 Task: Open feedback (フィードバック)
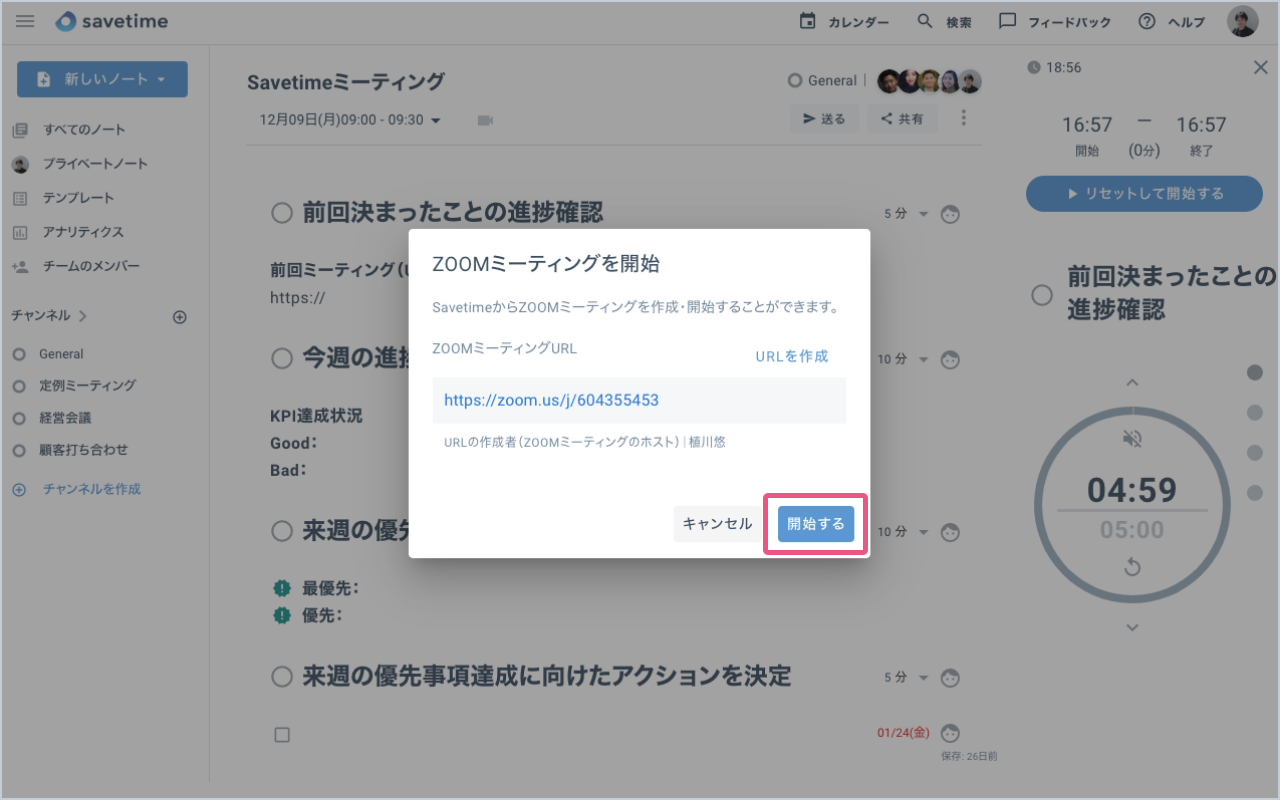click(1055, 22)
